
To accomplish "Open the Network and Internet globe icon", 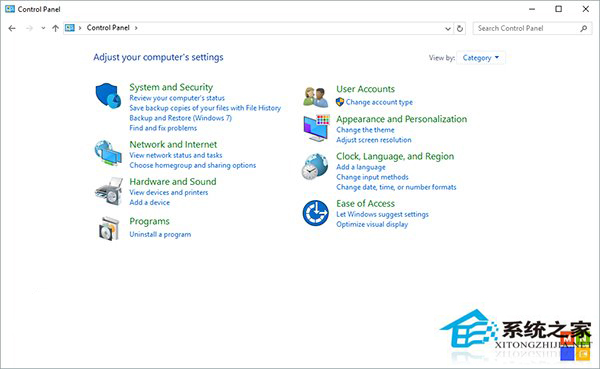I will [108, 153].
